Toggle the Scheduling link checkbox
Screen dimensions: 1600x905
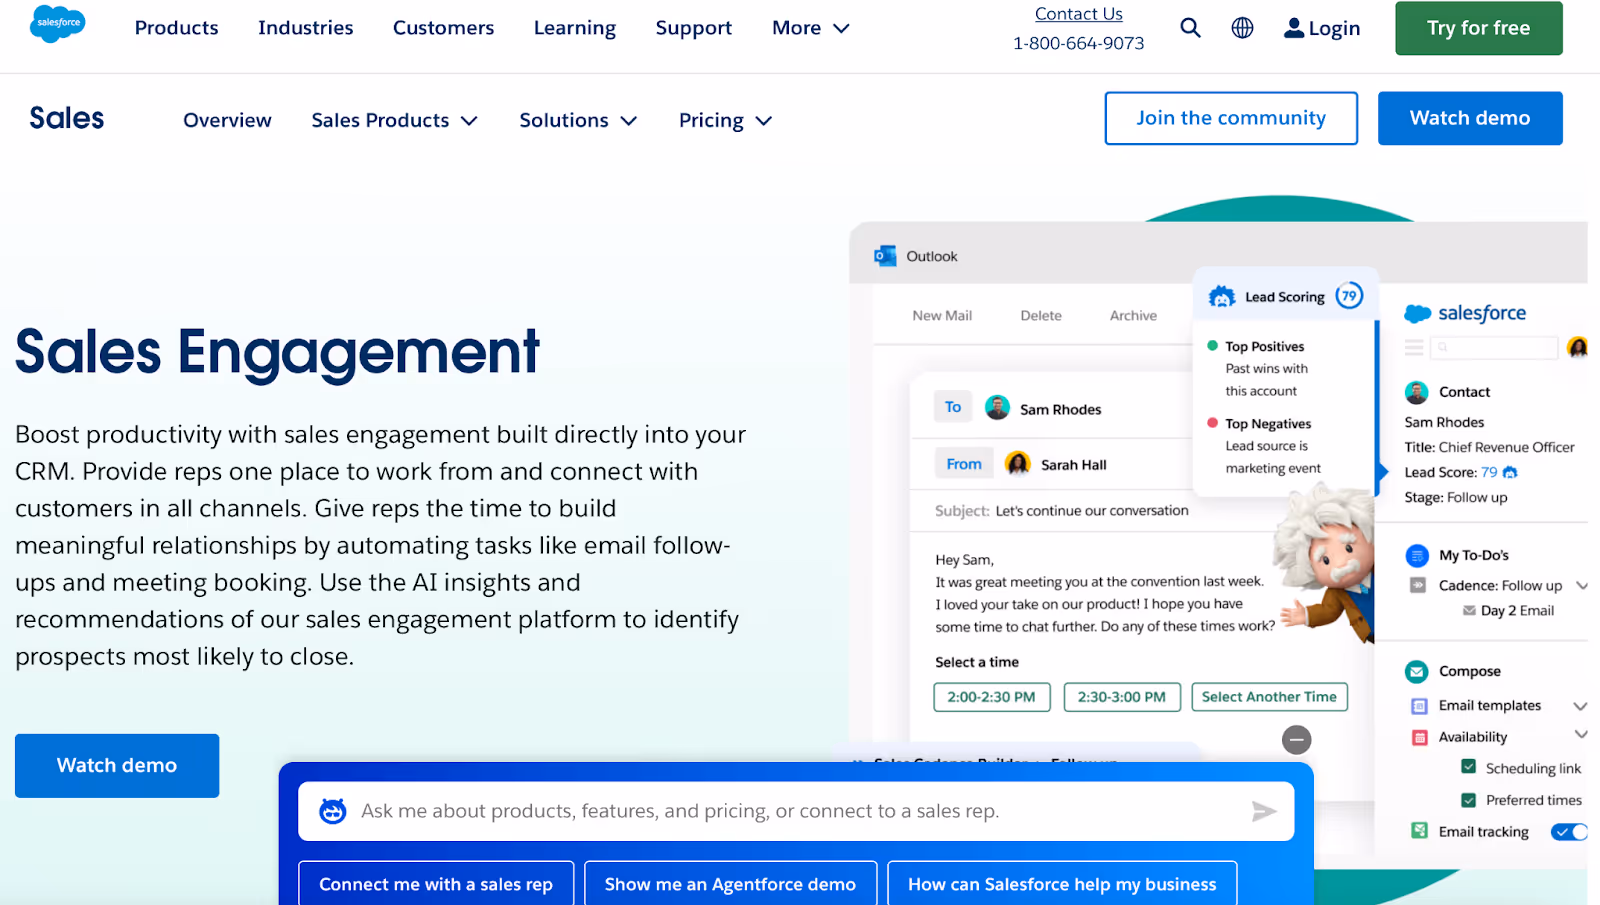1468,767
